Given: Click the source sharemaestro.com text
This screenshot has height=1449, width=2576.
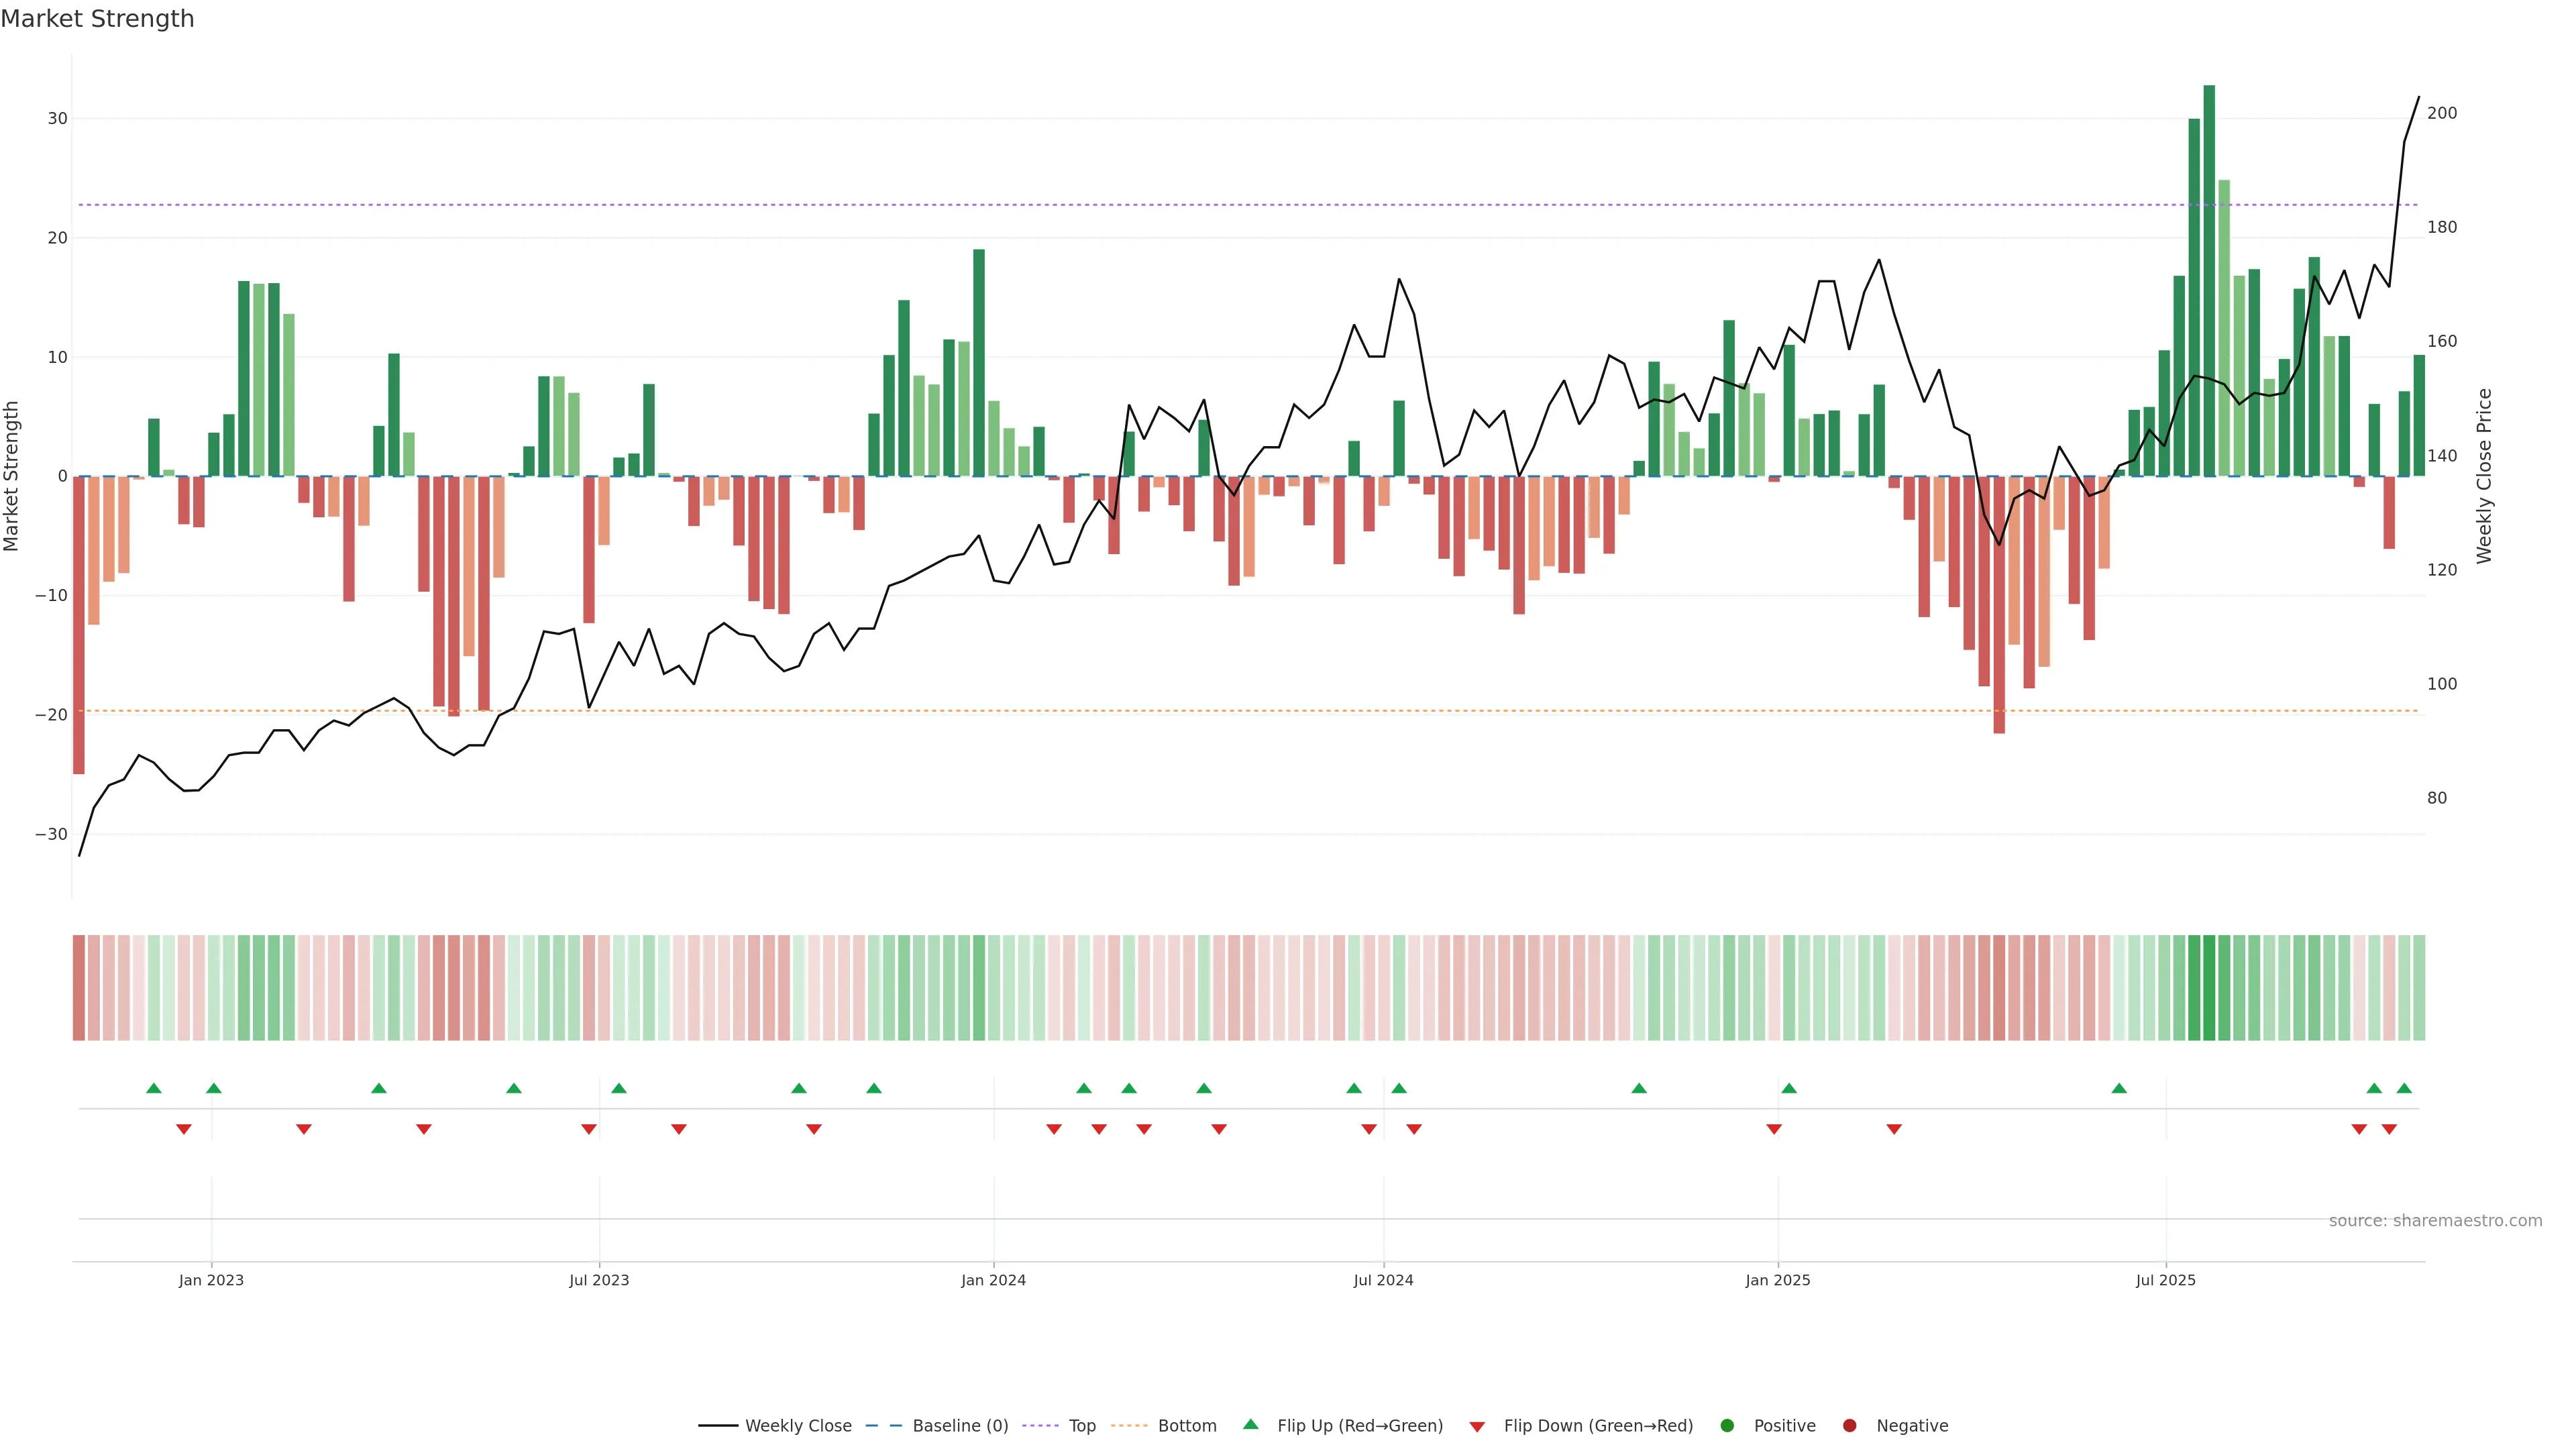Looking at the screenshot, I should 2435,1220.
